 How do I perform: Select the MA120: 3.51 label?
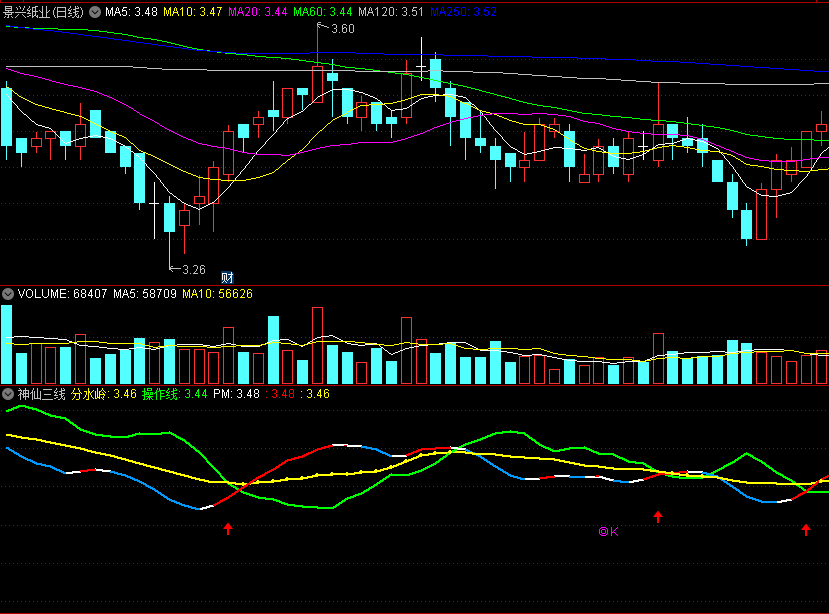[391, 12]
